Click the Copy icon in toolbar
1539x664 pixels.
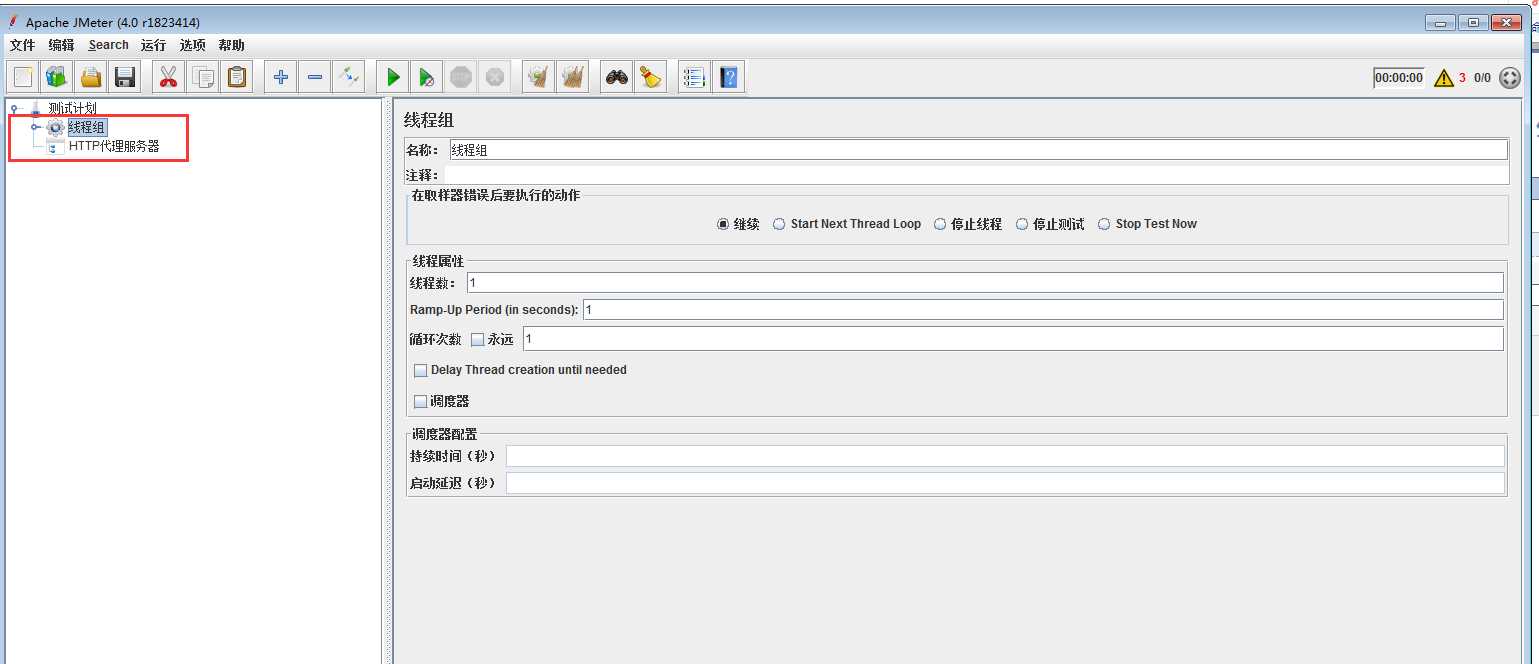coord(203,77)
